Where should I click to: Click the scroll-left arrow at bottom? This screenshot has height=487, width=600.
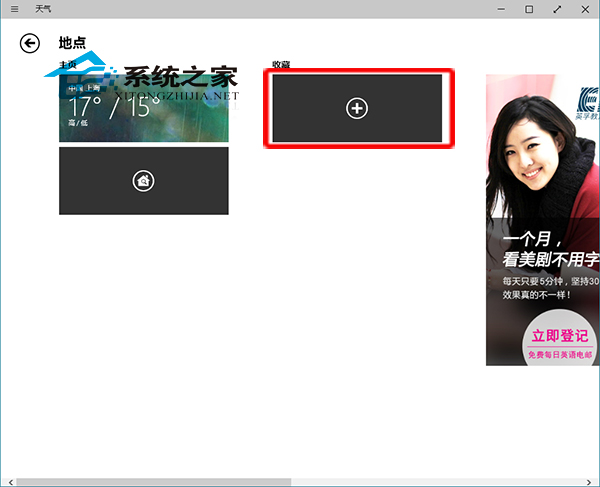(x=11, y=482)
